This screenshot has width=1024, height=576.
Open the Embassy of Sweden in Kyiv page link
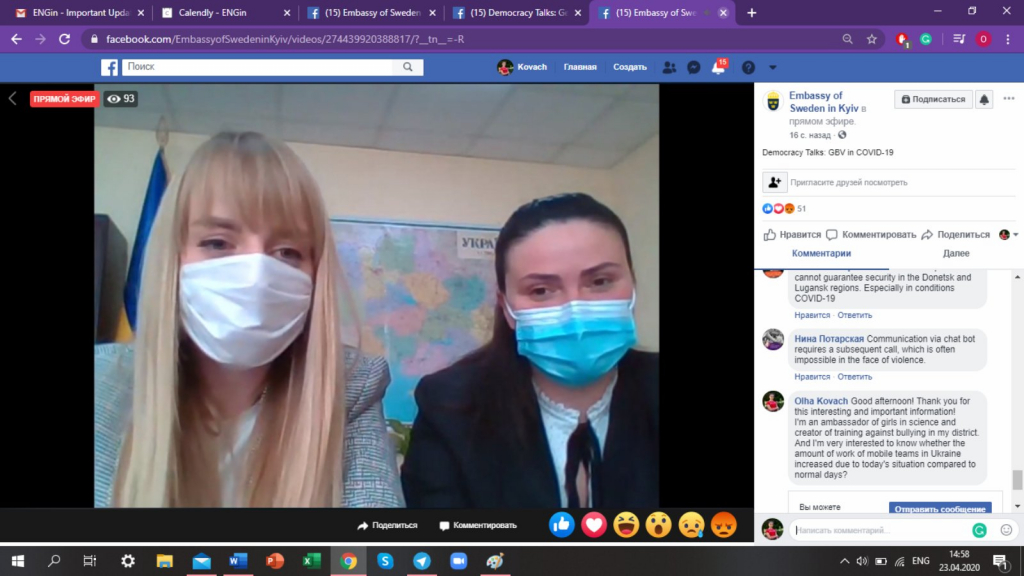click(x=824, y=102)
